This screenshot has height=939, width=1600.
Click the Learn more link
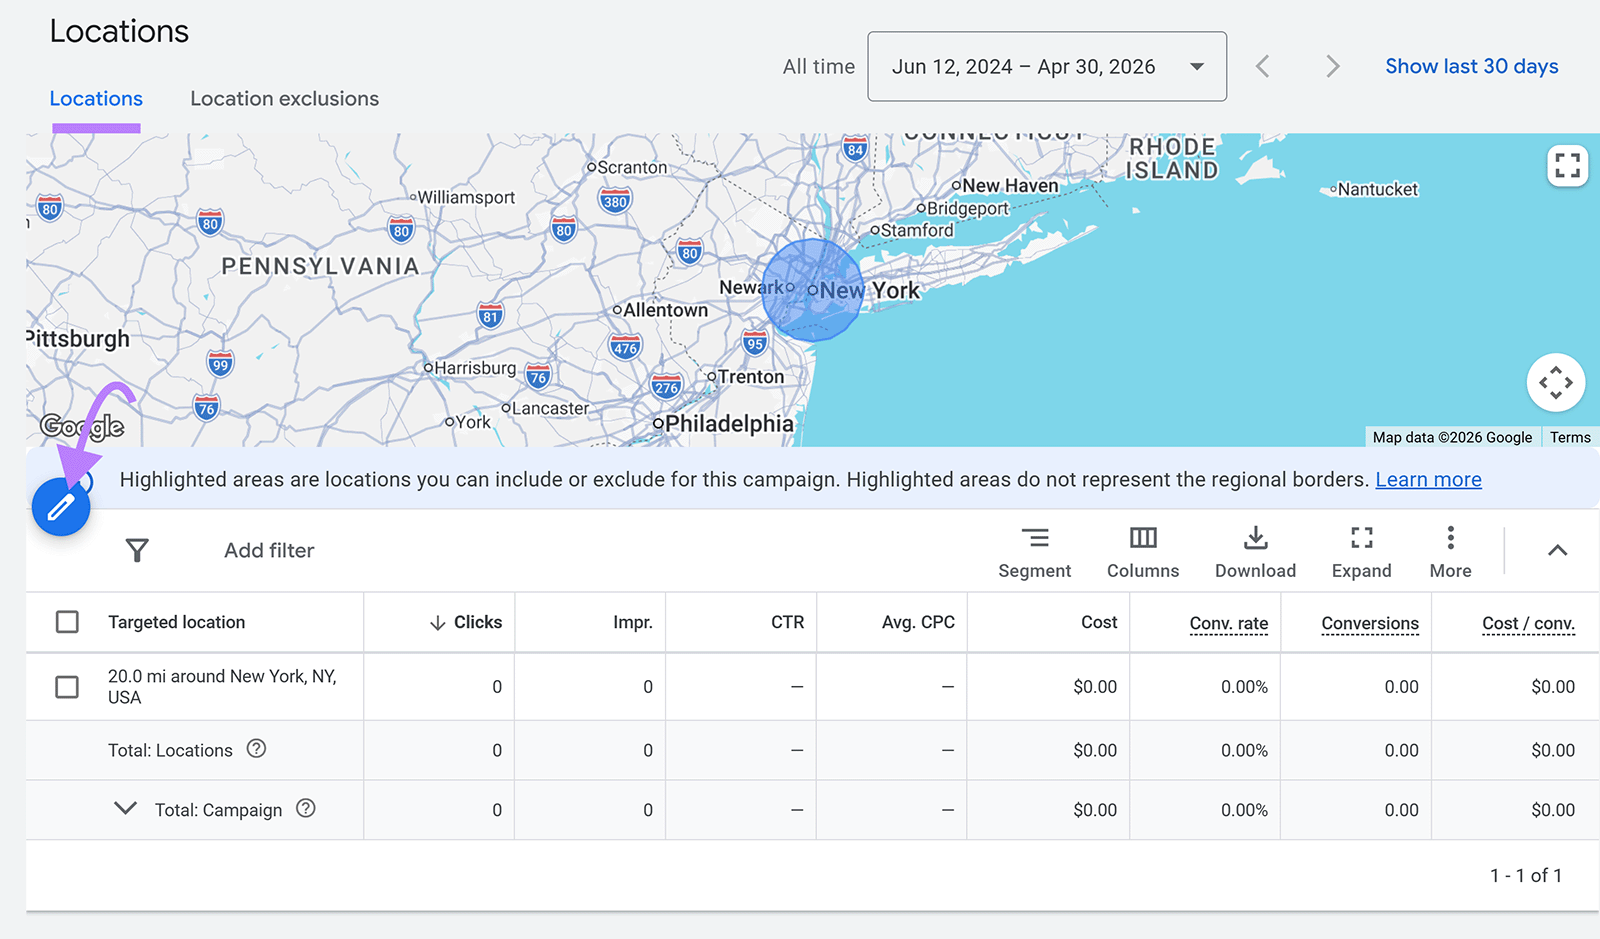point(1428,480)
